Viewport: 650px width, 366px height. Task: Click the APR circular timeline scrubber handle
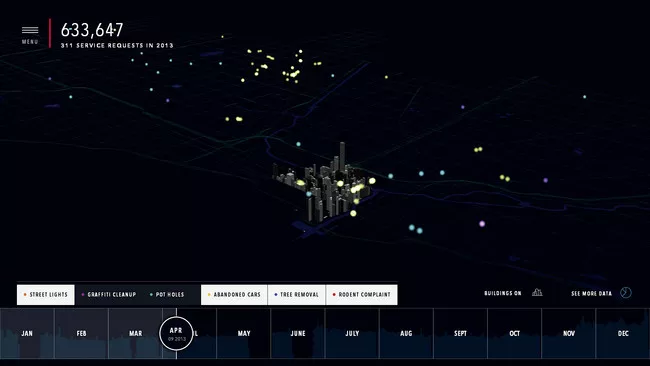[x=176, y=333]
